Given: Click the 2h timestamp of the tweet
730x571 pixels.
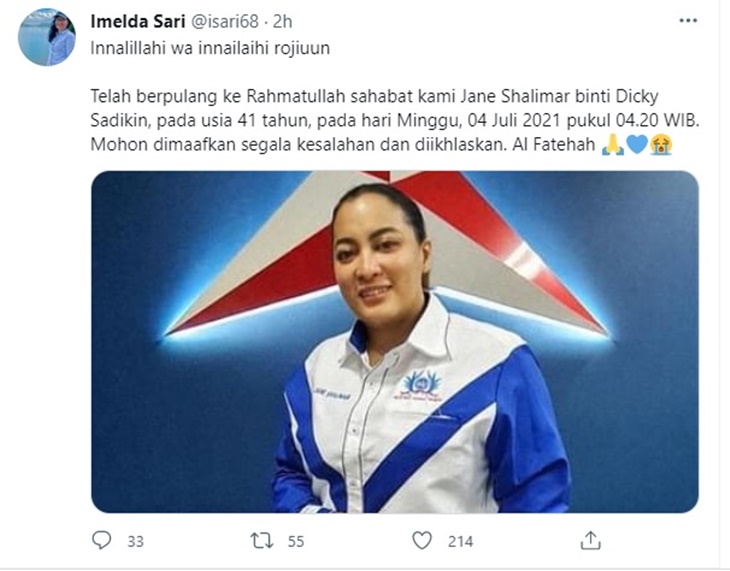Looking at the screenshot, I should click(x=282, y=21).
